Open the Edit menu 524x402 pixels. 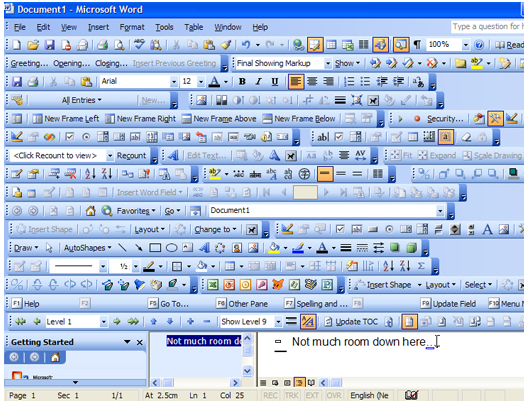(43, 27)
